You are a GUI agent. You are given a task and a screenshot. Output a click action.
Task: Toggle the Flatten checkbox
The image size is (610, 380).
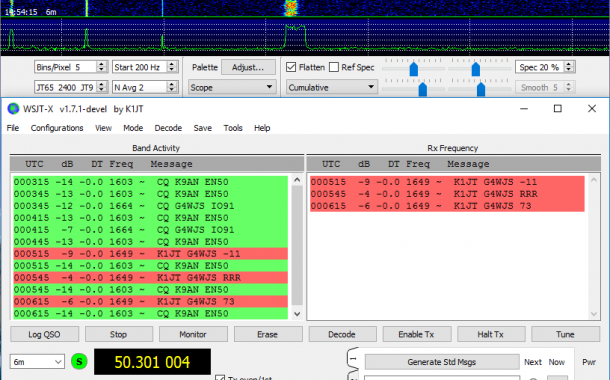[x=291, y=67]
